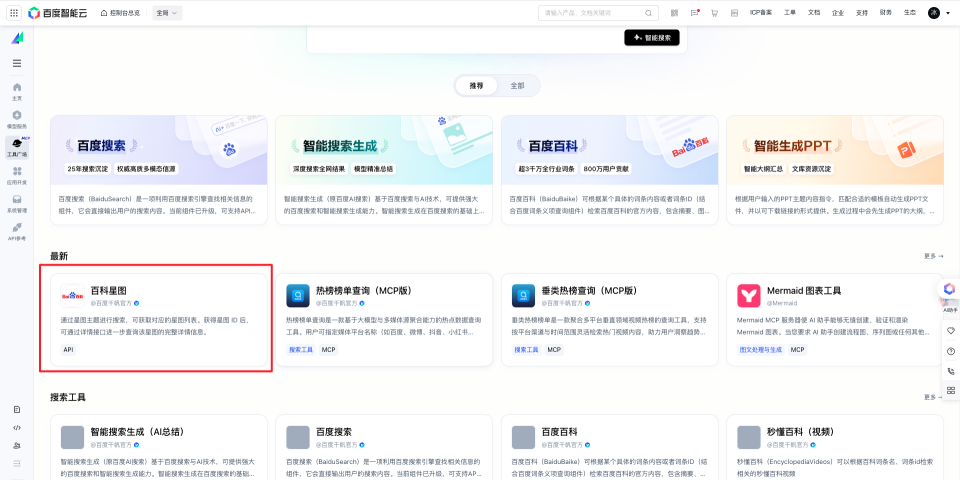
Task: Click the 智能搜索 black button
Action: click(x=652, y=37)
